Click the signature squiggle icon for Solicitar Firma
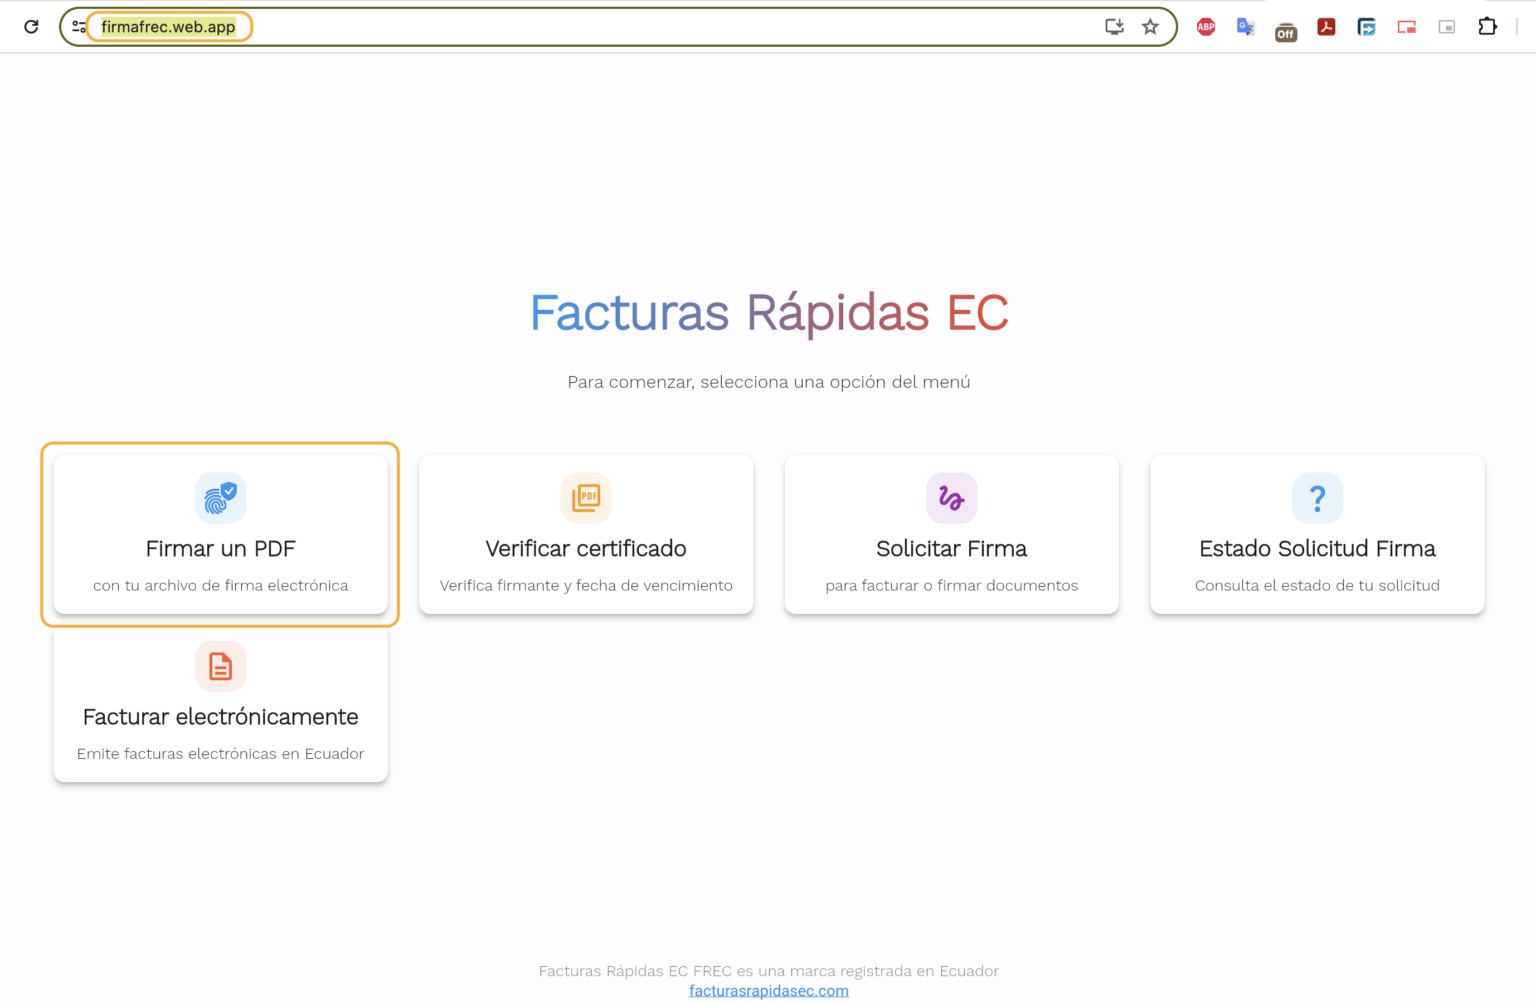Viewport: 1536px width, 1004px height. pyautogui.click(x=951, y=497)
